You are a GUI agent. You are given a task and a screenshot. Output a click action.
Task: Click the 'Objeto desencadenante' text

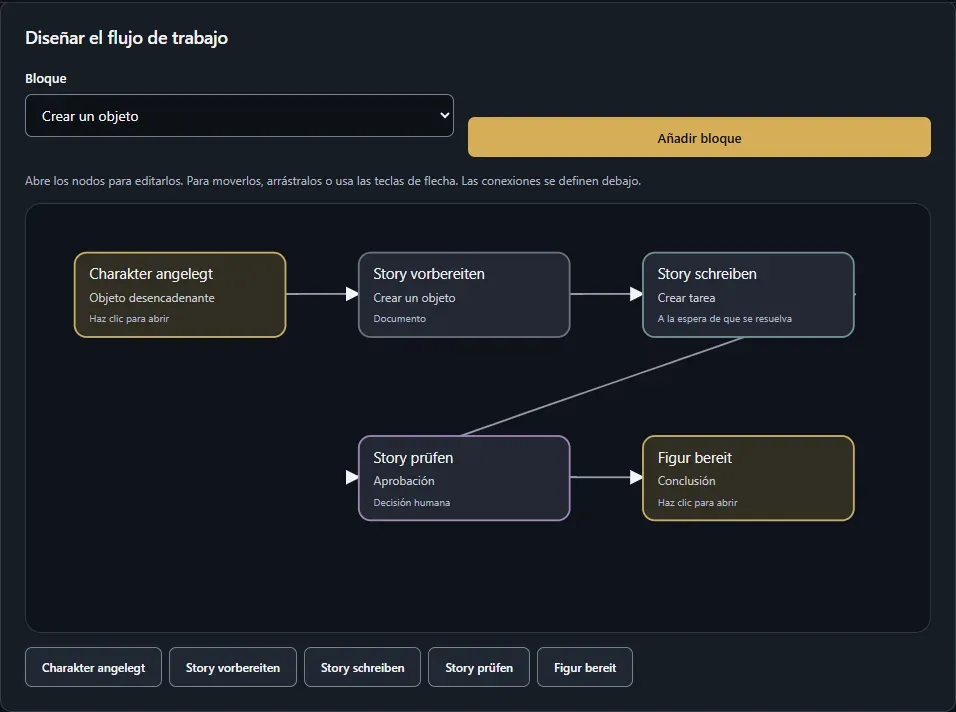coord(152,297)
